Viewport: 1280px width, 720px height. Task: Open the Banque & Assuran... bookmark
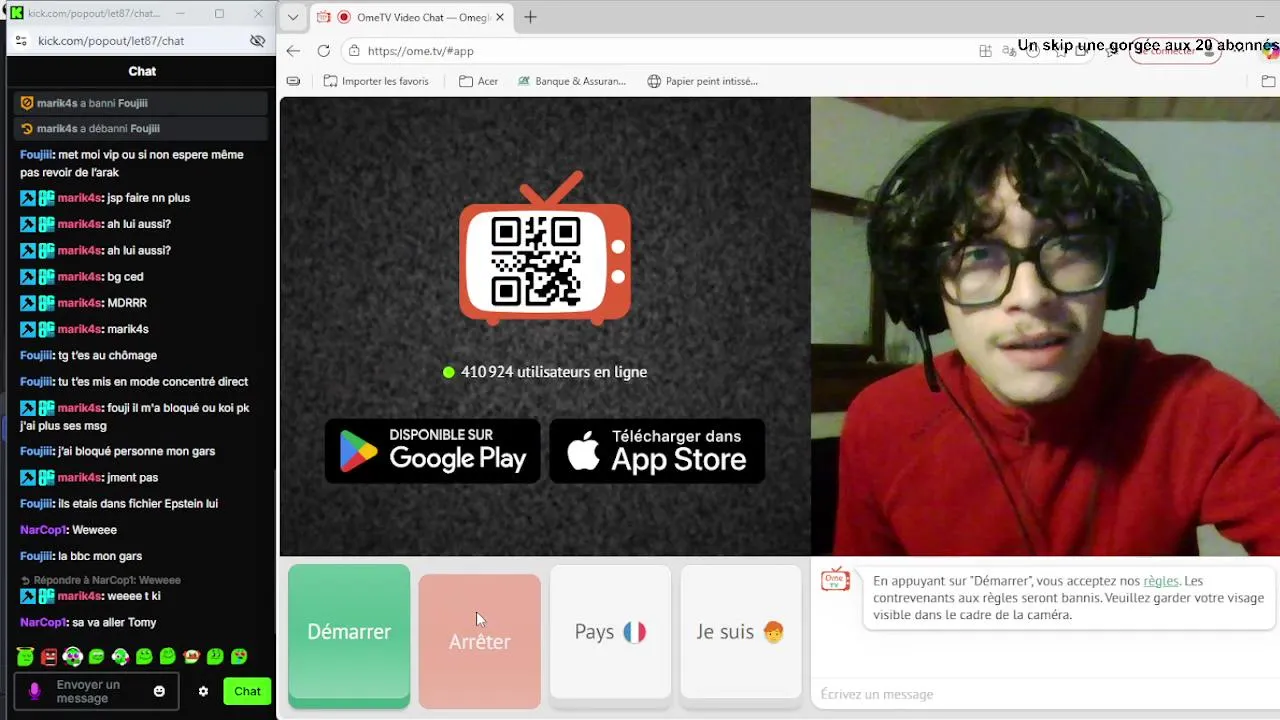pos(572,81)
